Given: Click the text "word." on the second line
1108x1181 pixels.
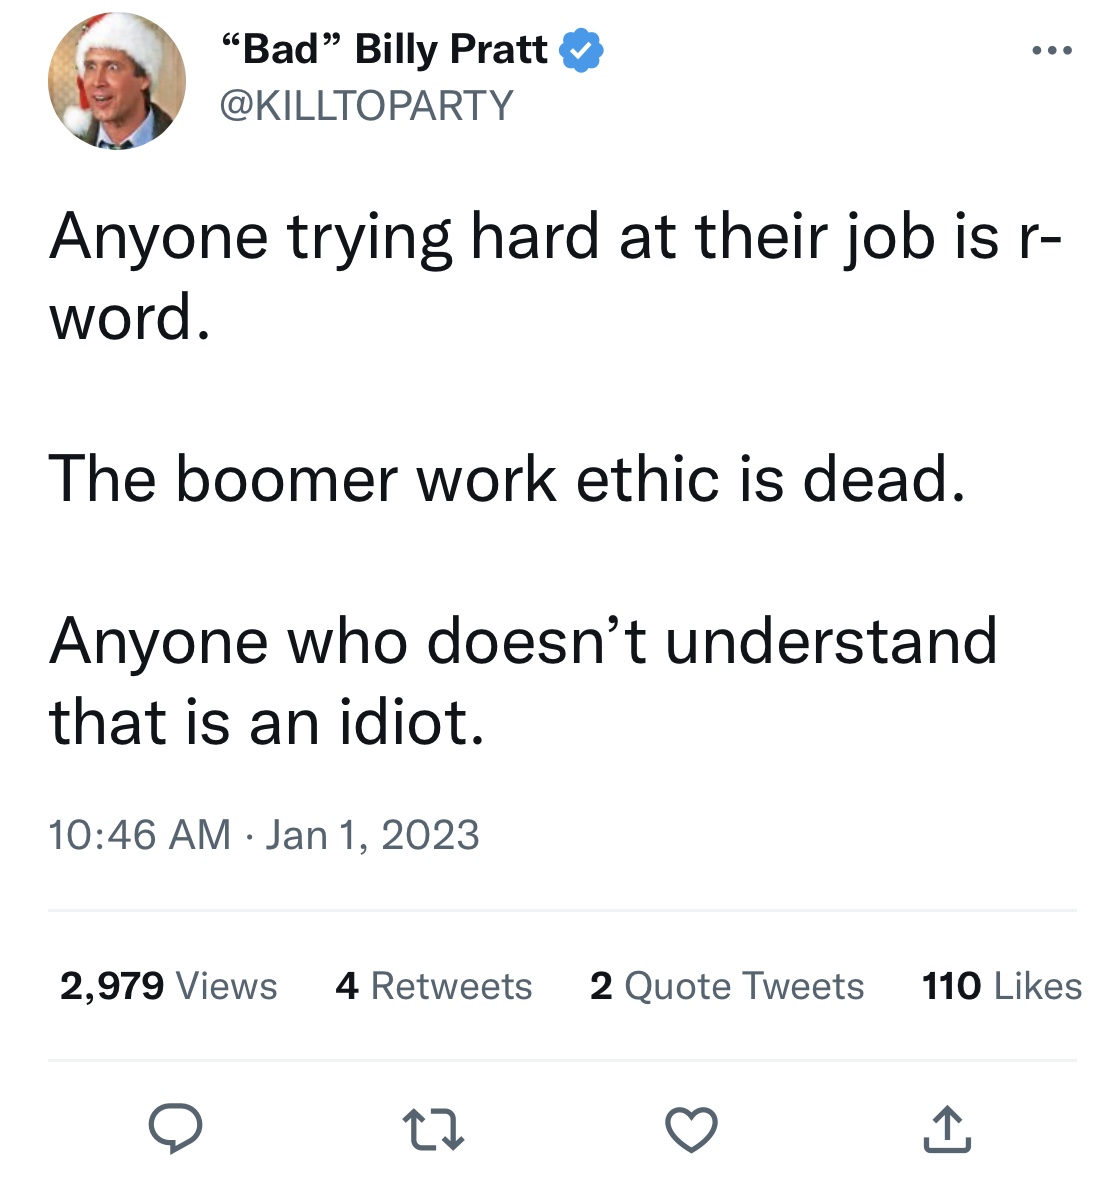Looking at the screenshot, I should (x=130, y=318).
